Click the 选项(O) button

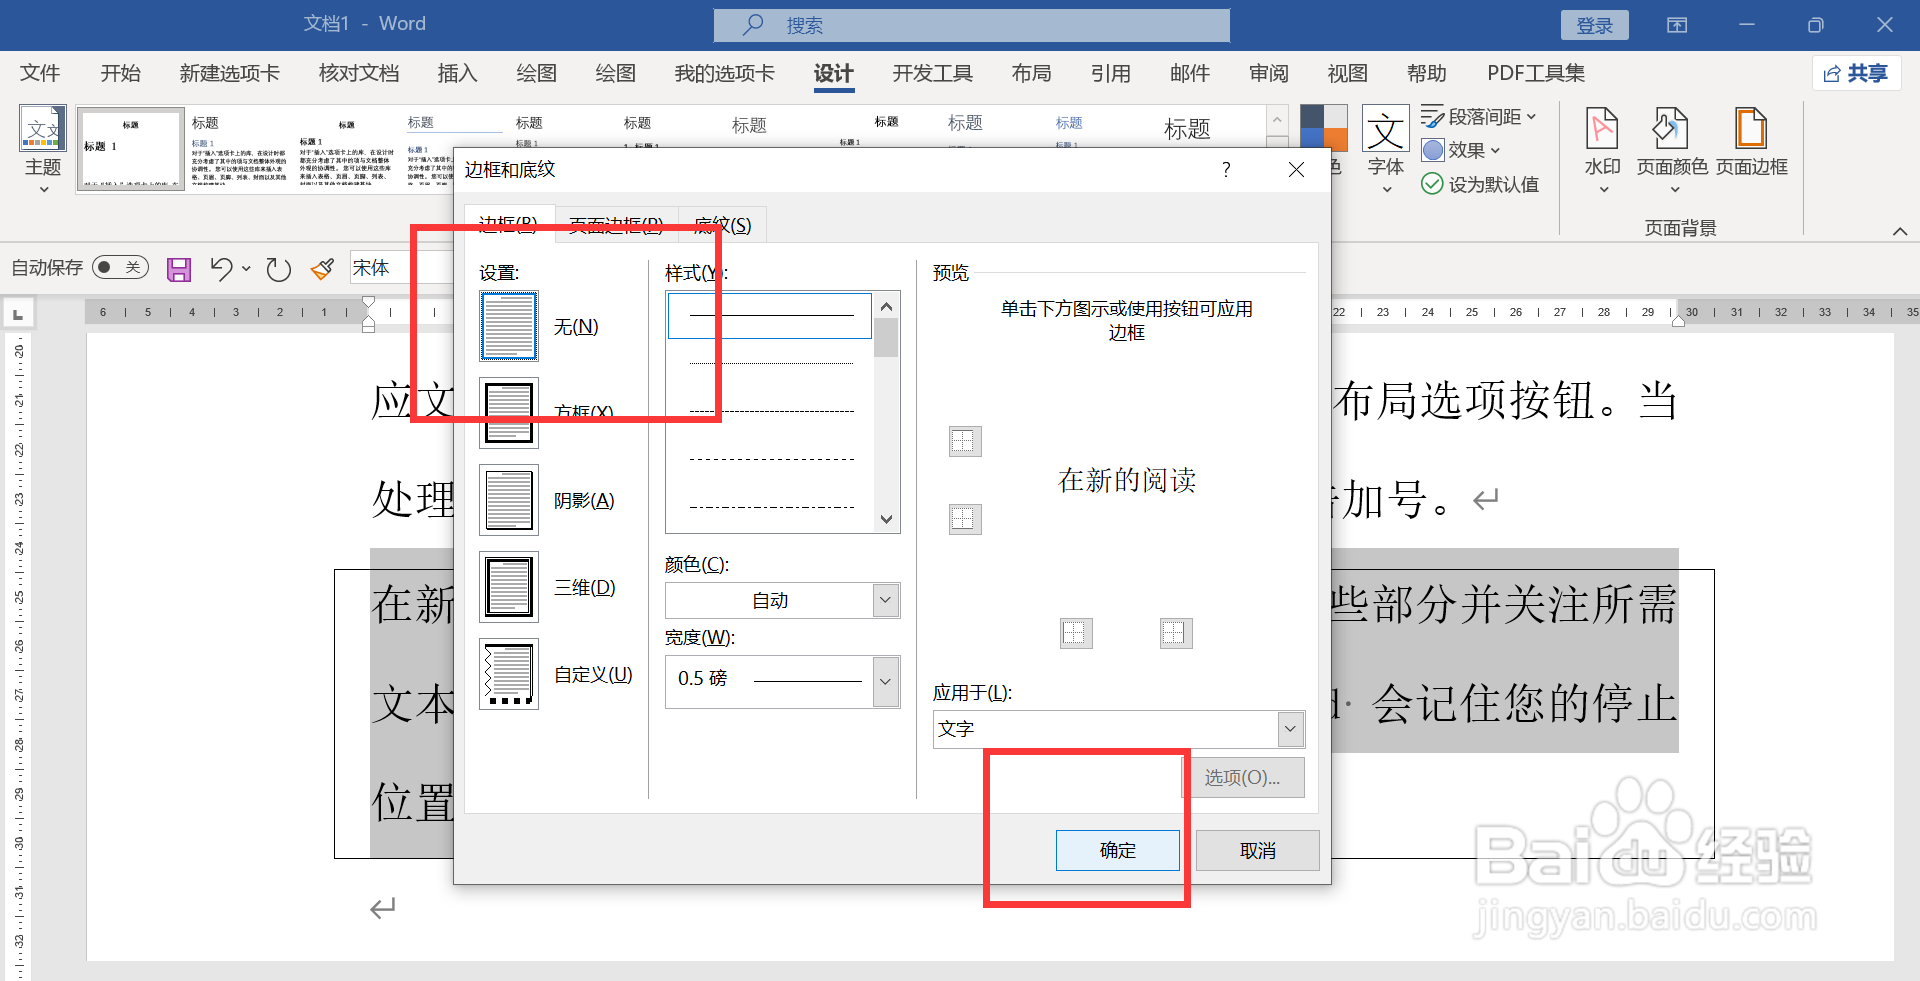coord(1245,777)
